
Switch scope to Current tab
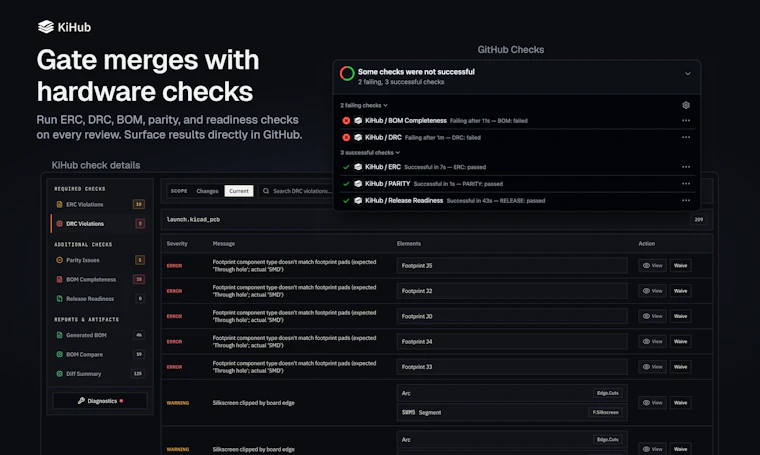tap(238, 191)
